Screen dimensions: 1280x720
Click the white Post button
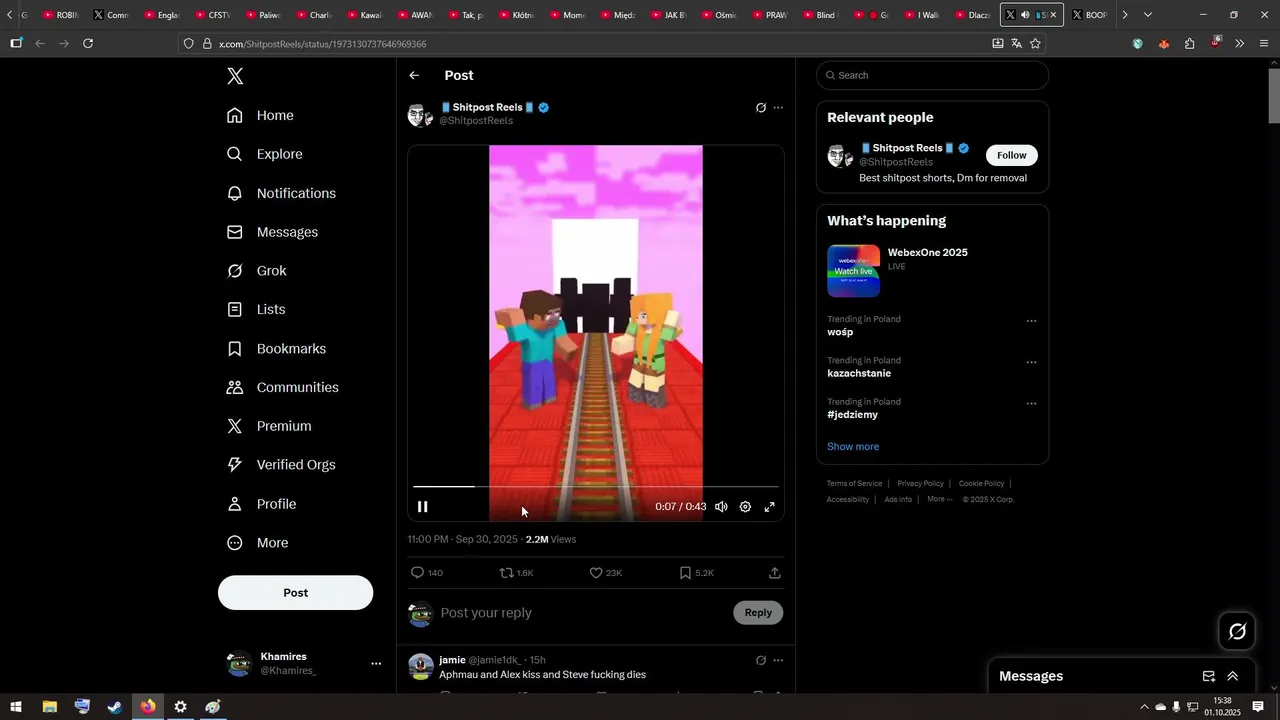click(296, 593)
